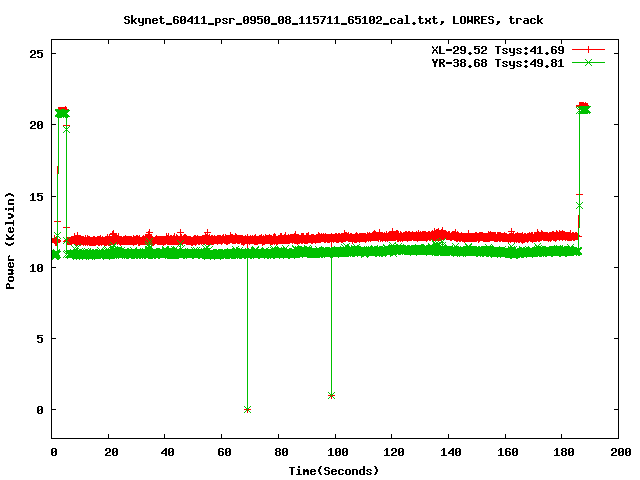Select the YR-38.68 Tsys:49.81 legend entry
Image resolution: width=640 pixels, height=480 pixels.
498,63
